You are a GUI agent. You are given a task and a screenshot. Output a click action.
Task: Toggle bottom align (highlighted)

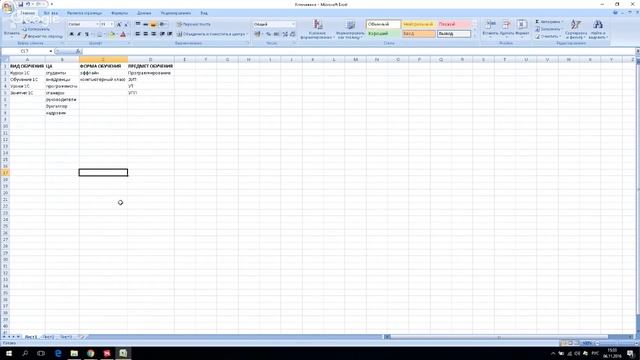[153, 24]
